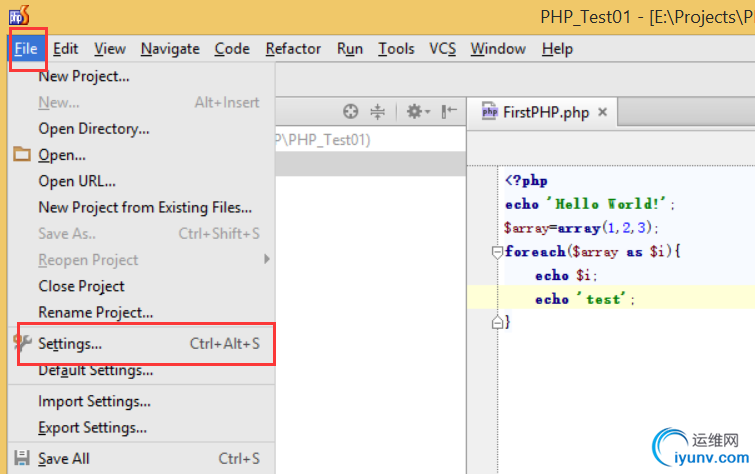
Task: Click the grayed New... menu entry
Action: pyautogui.click(x=142, y=103)
